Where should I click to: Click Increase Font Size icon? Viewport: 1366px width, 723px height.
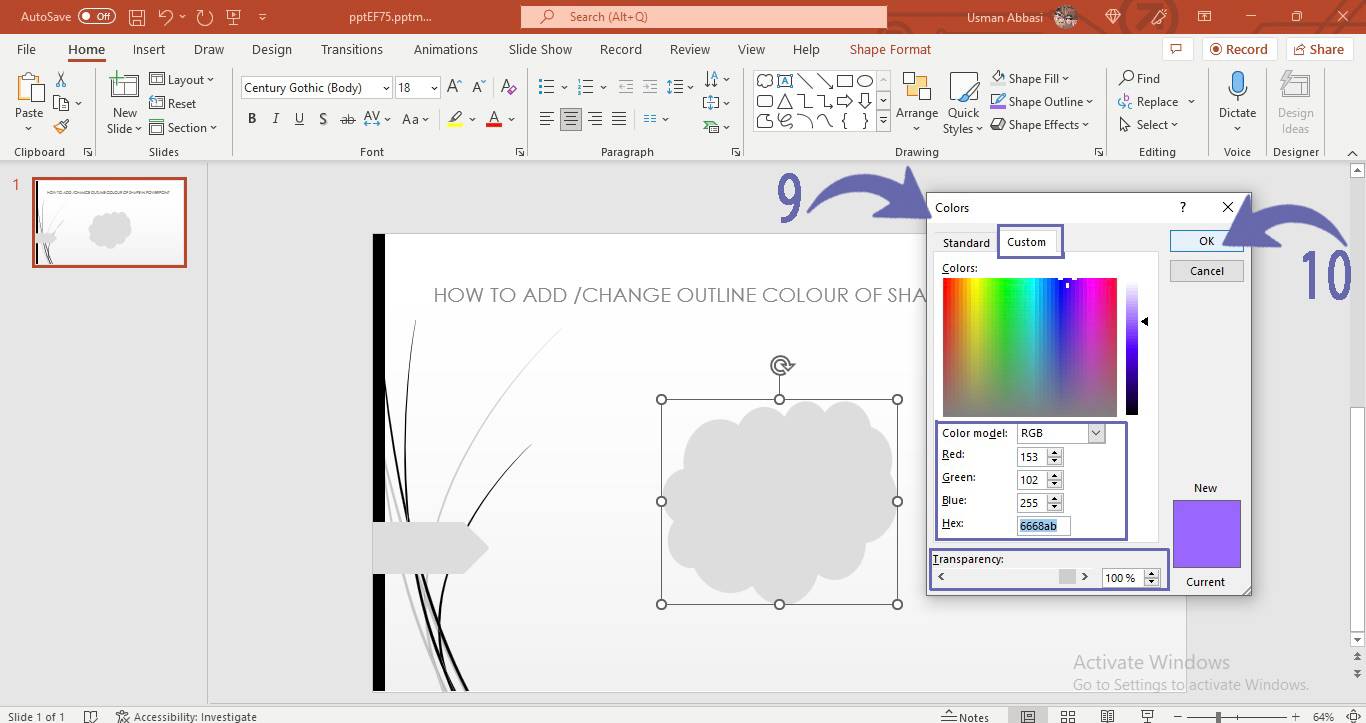click(x=454, y=88)
